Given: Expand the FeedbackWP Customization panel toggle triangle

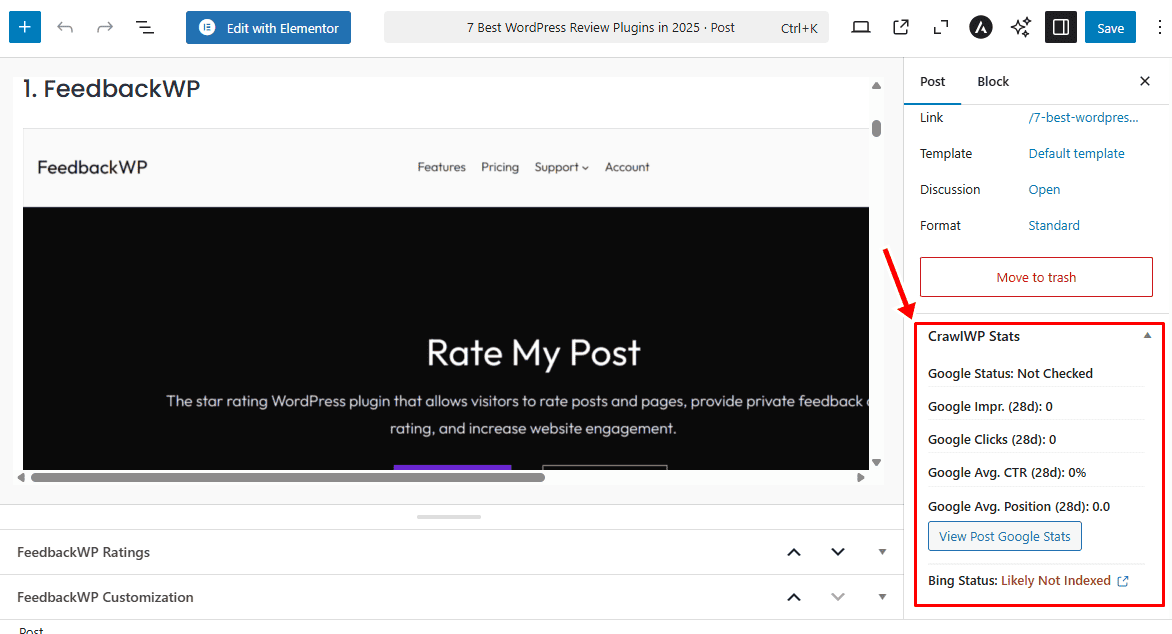Looking at the screenshot, I should [882, 597].
